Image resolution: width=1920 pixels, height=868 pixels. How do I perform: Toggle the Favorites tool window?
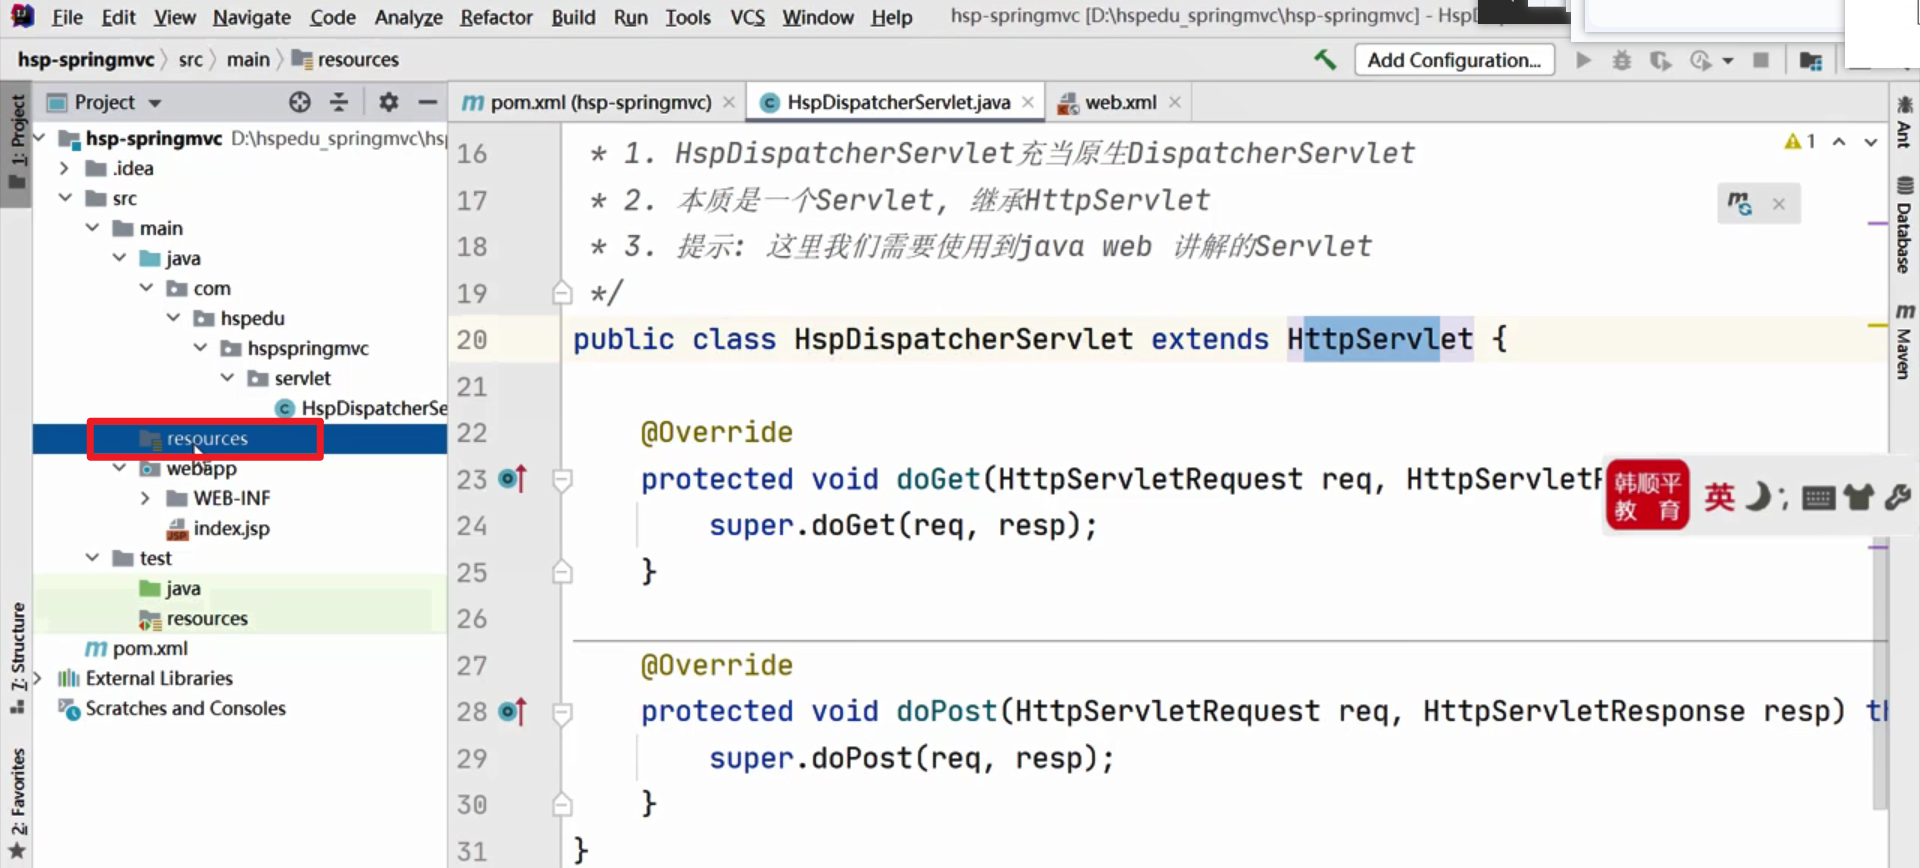tap(17, 803)
